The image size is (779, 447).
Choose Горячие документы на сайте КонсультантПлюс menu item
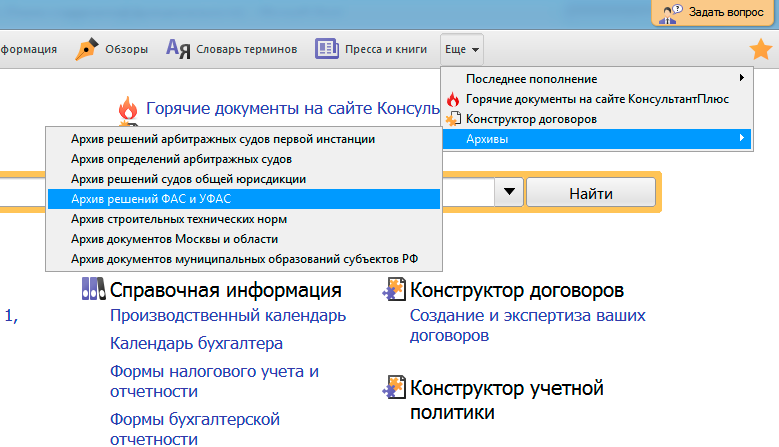(598, 99)
